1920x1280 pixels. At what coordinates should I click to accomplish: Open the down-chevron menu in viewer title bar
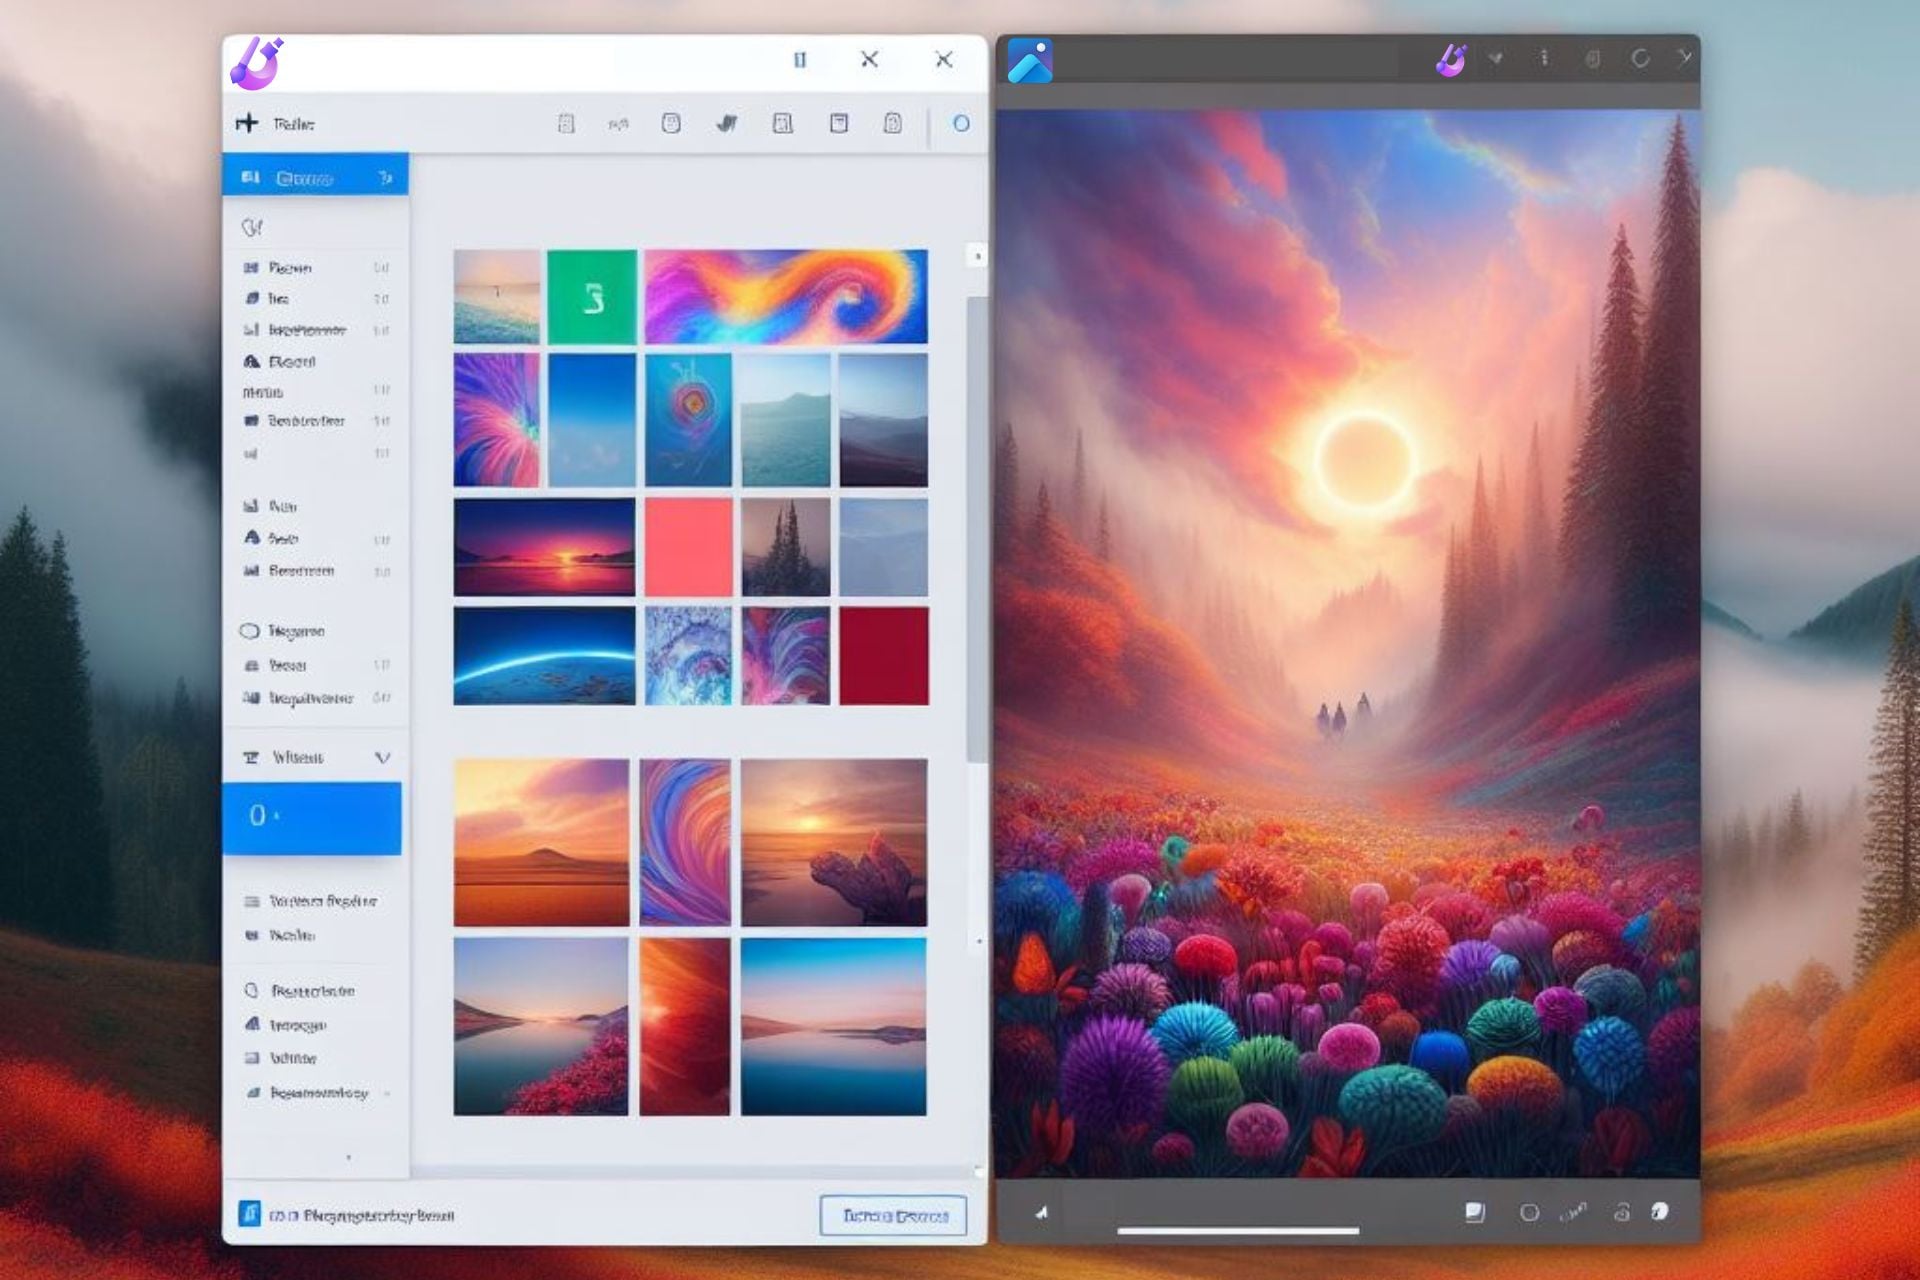pyautogui.click(x=1495, y=59)
